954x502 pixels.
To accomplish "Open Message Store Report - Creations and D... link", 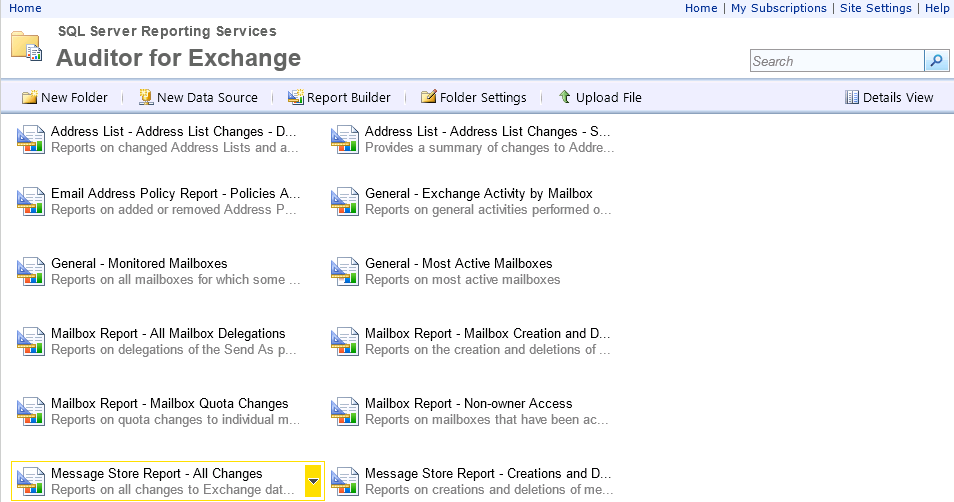I will pyautogui.click(x=488, y=473).
